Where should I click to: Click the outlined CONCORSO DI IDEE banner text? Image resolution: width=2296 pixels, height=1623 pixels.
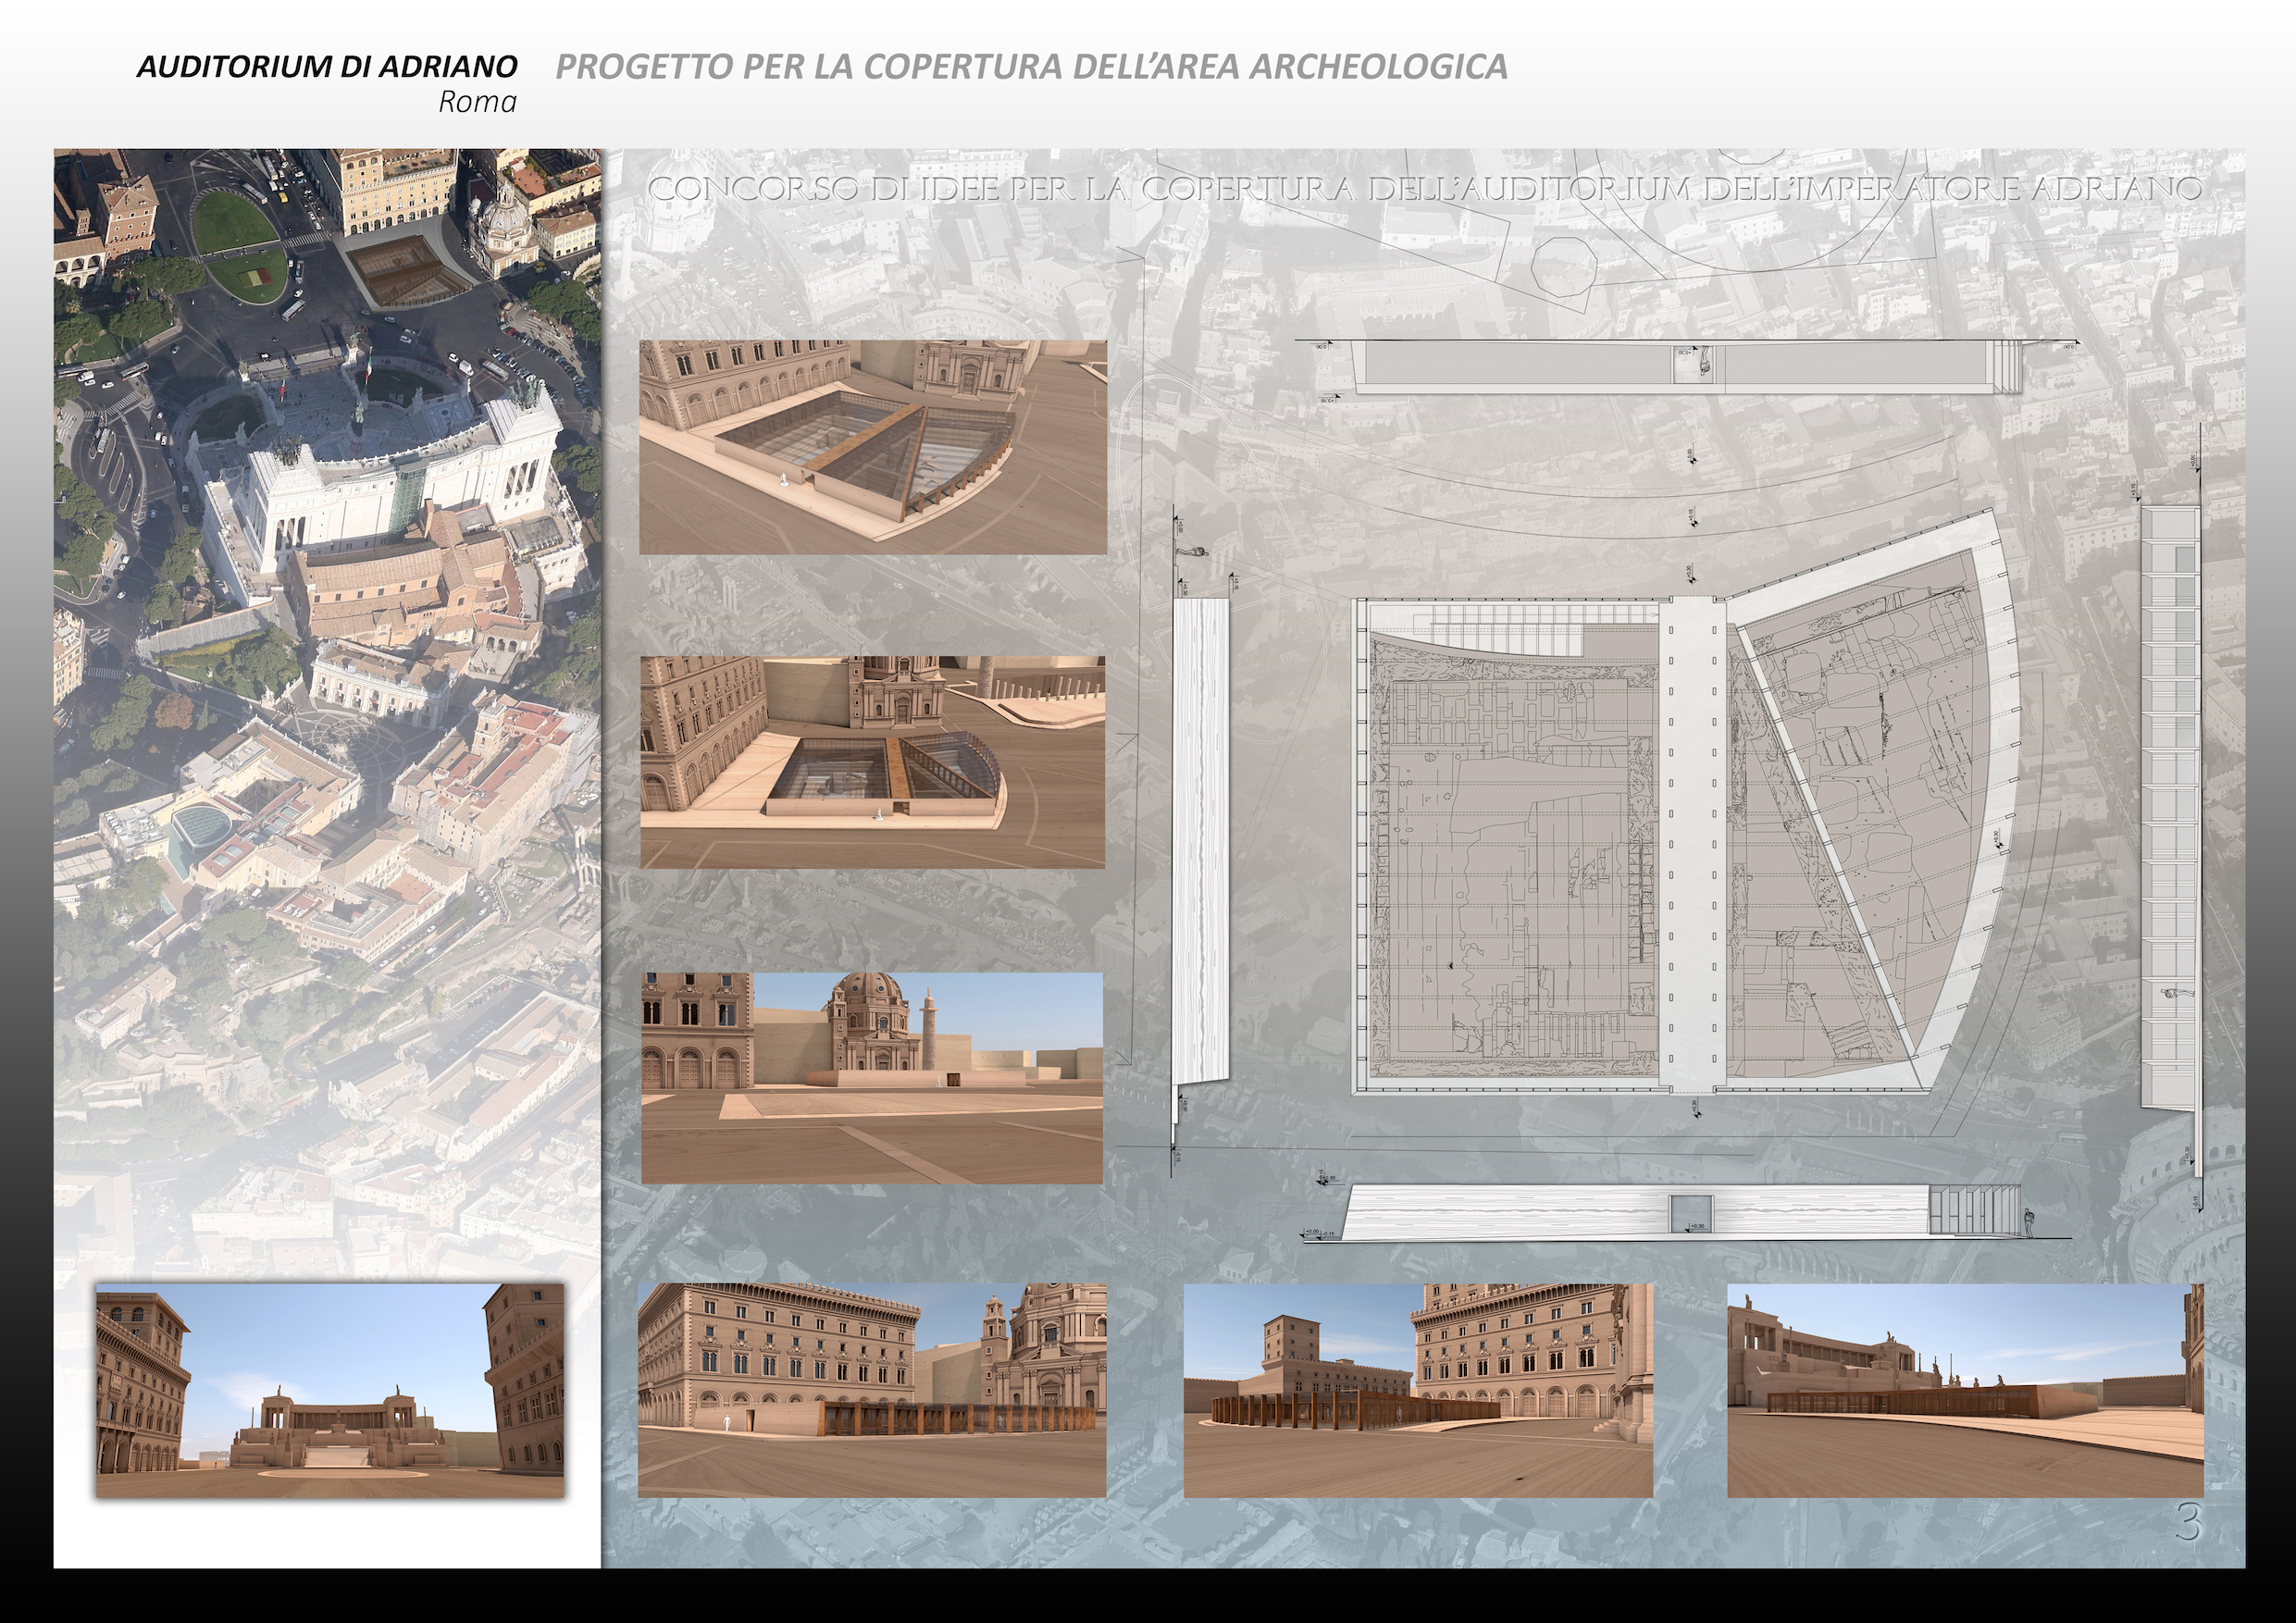point(1424,189)
